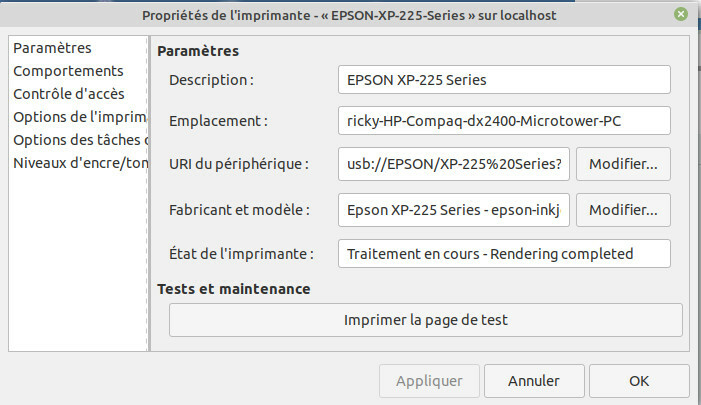Confirm the dialog with OK
Image resolution: width=701 pixels, height=405 pixels.
639,381
